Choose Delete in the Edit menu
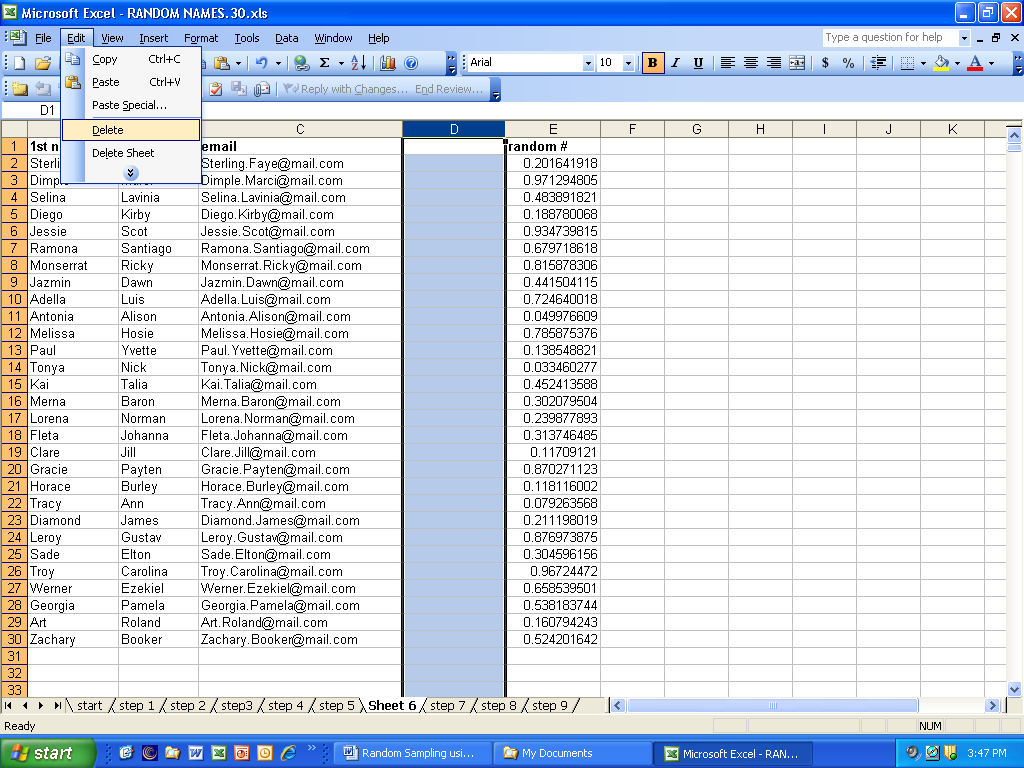This screenshot has width=1024, height=768. (x=131, y=130)
